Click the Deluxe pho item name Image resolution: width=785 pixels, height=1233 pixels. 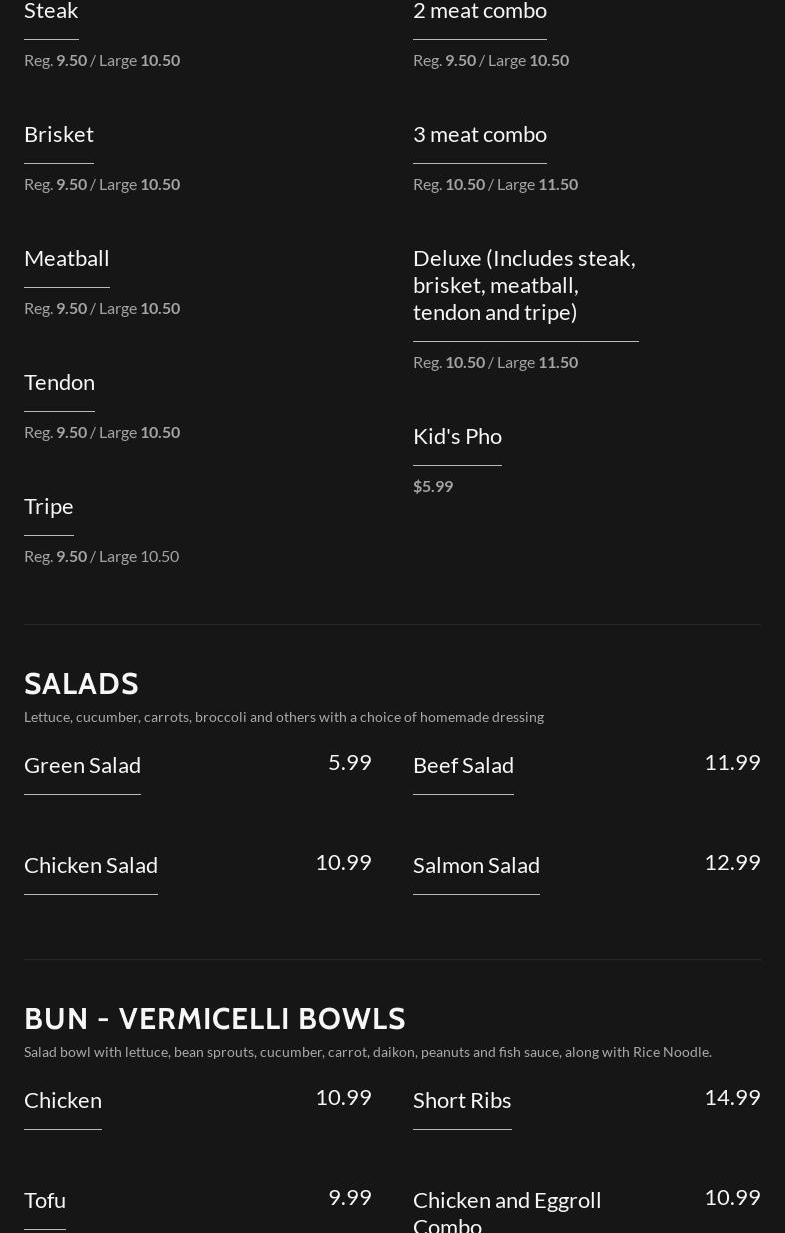pyautogui.click(x=524, y=285)
